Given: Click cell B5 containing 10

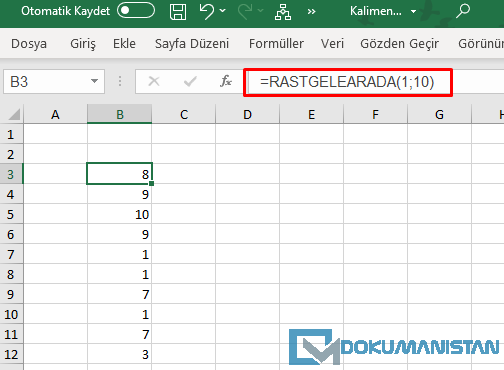Looking at the screenshot, I should (x=120, y=214).
